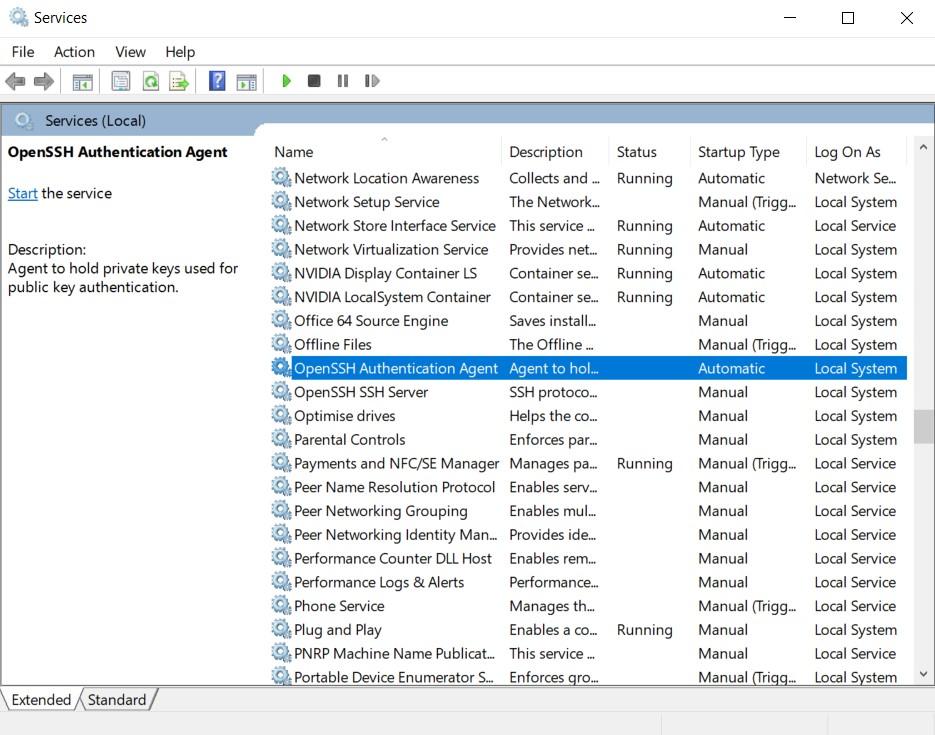
Task: Open Properties using the toolbar icon
Action: pos(120,81)
